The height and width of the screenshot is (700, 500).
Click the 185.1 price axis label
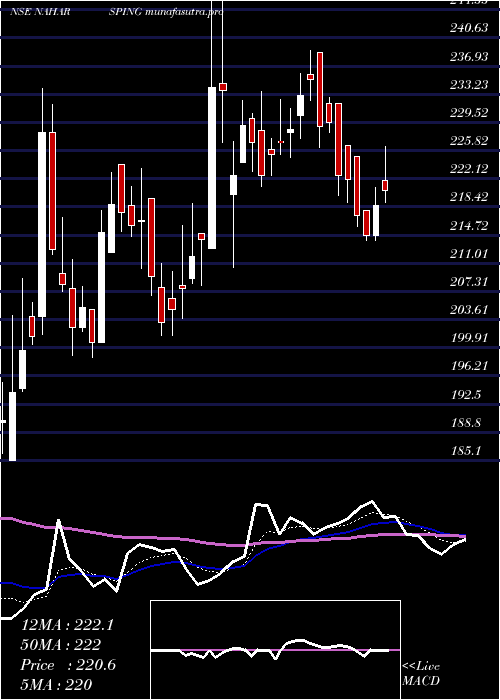tap(466, 451)
